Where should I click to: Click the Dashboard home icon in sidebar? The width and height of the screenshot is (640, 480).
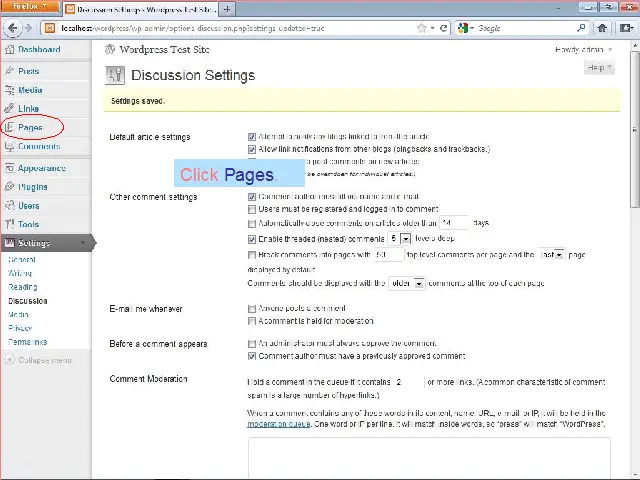pos(9,49)
